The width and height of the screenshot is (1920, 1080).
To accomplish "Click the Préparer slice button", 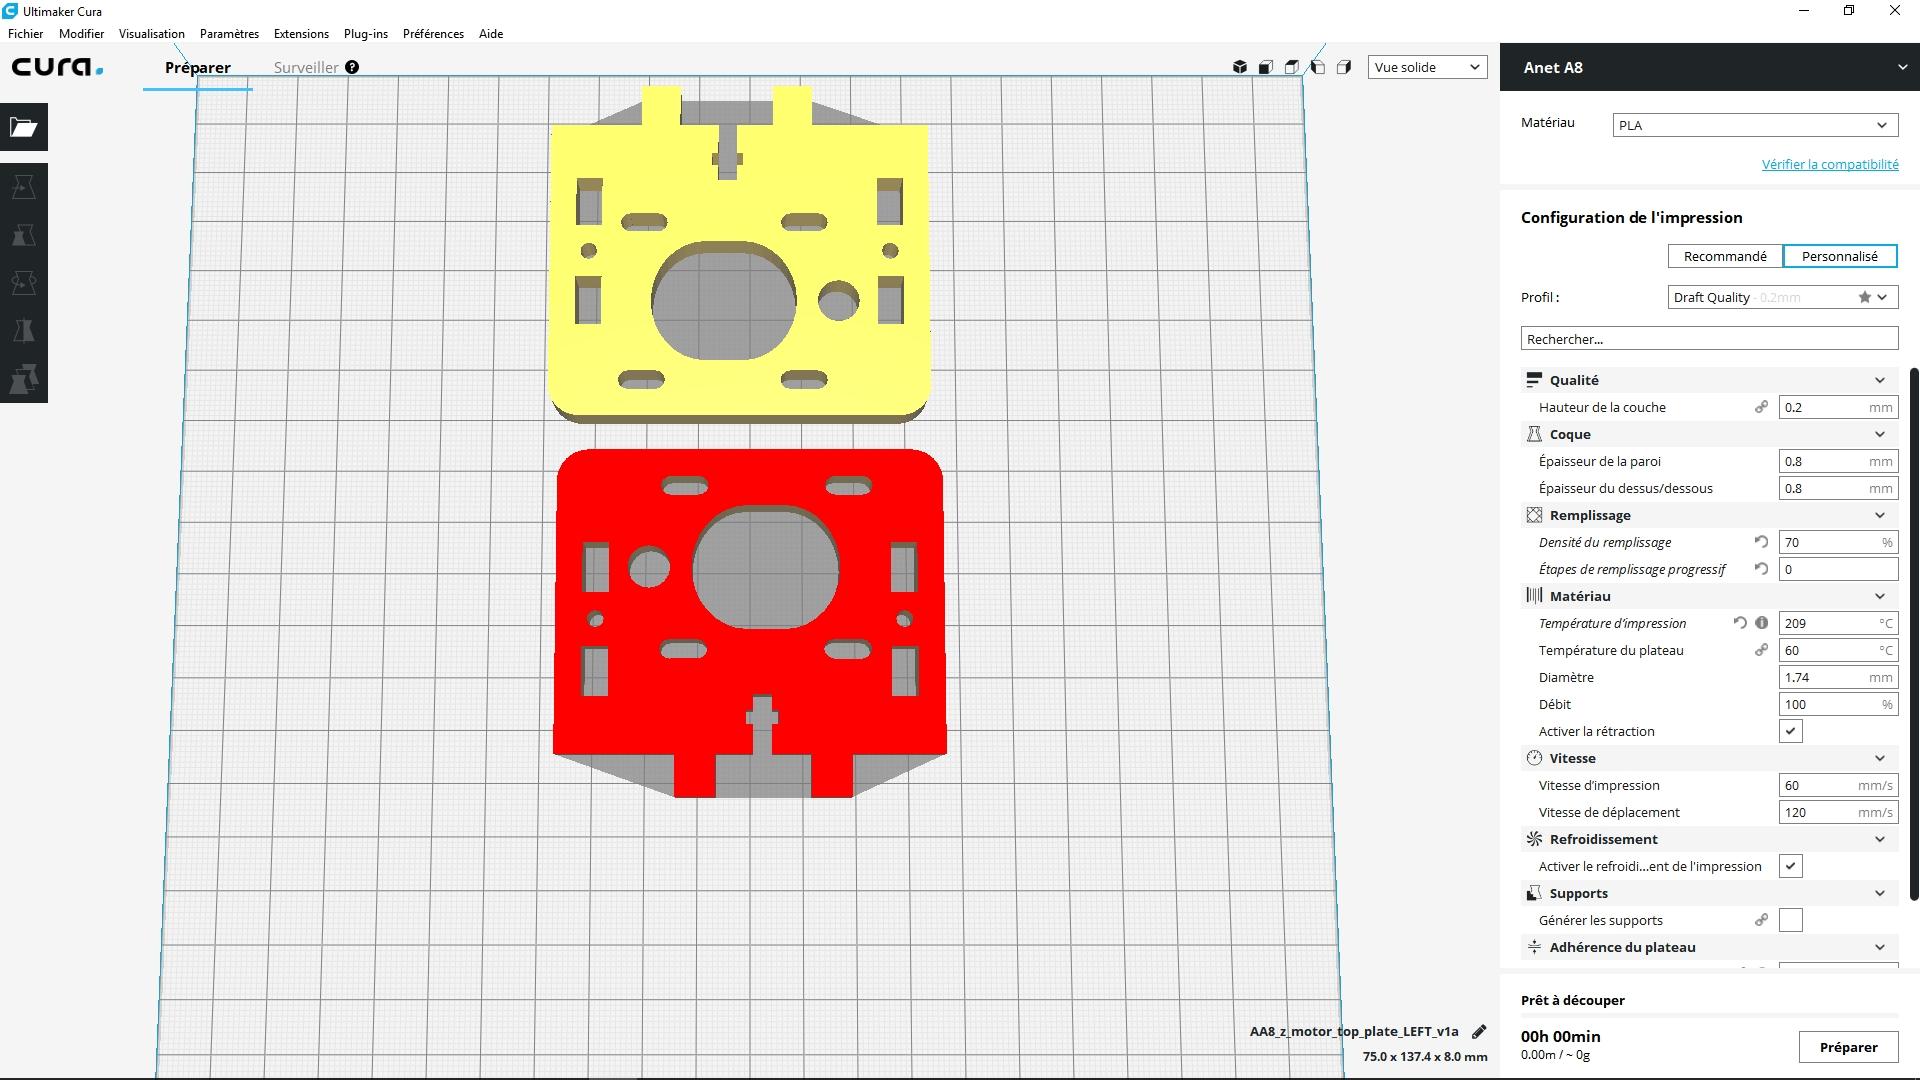I will (1848, 1047).
